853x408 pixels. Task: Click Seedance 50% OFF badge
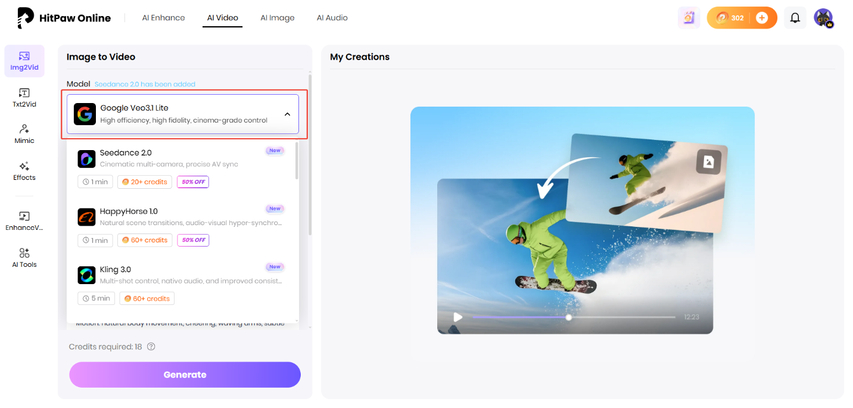click(193, 182)
